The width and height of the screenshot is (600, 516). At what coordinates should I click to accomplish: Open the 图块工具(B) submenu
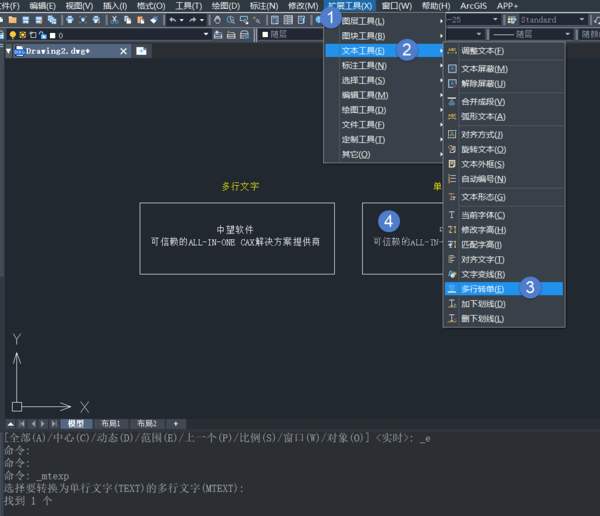(384, 36)
